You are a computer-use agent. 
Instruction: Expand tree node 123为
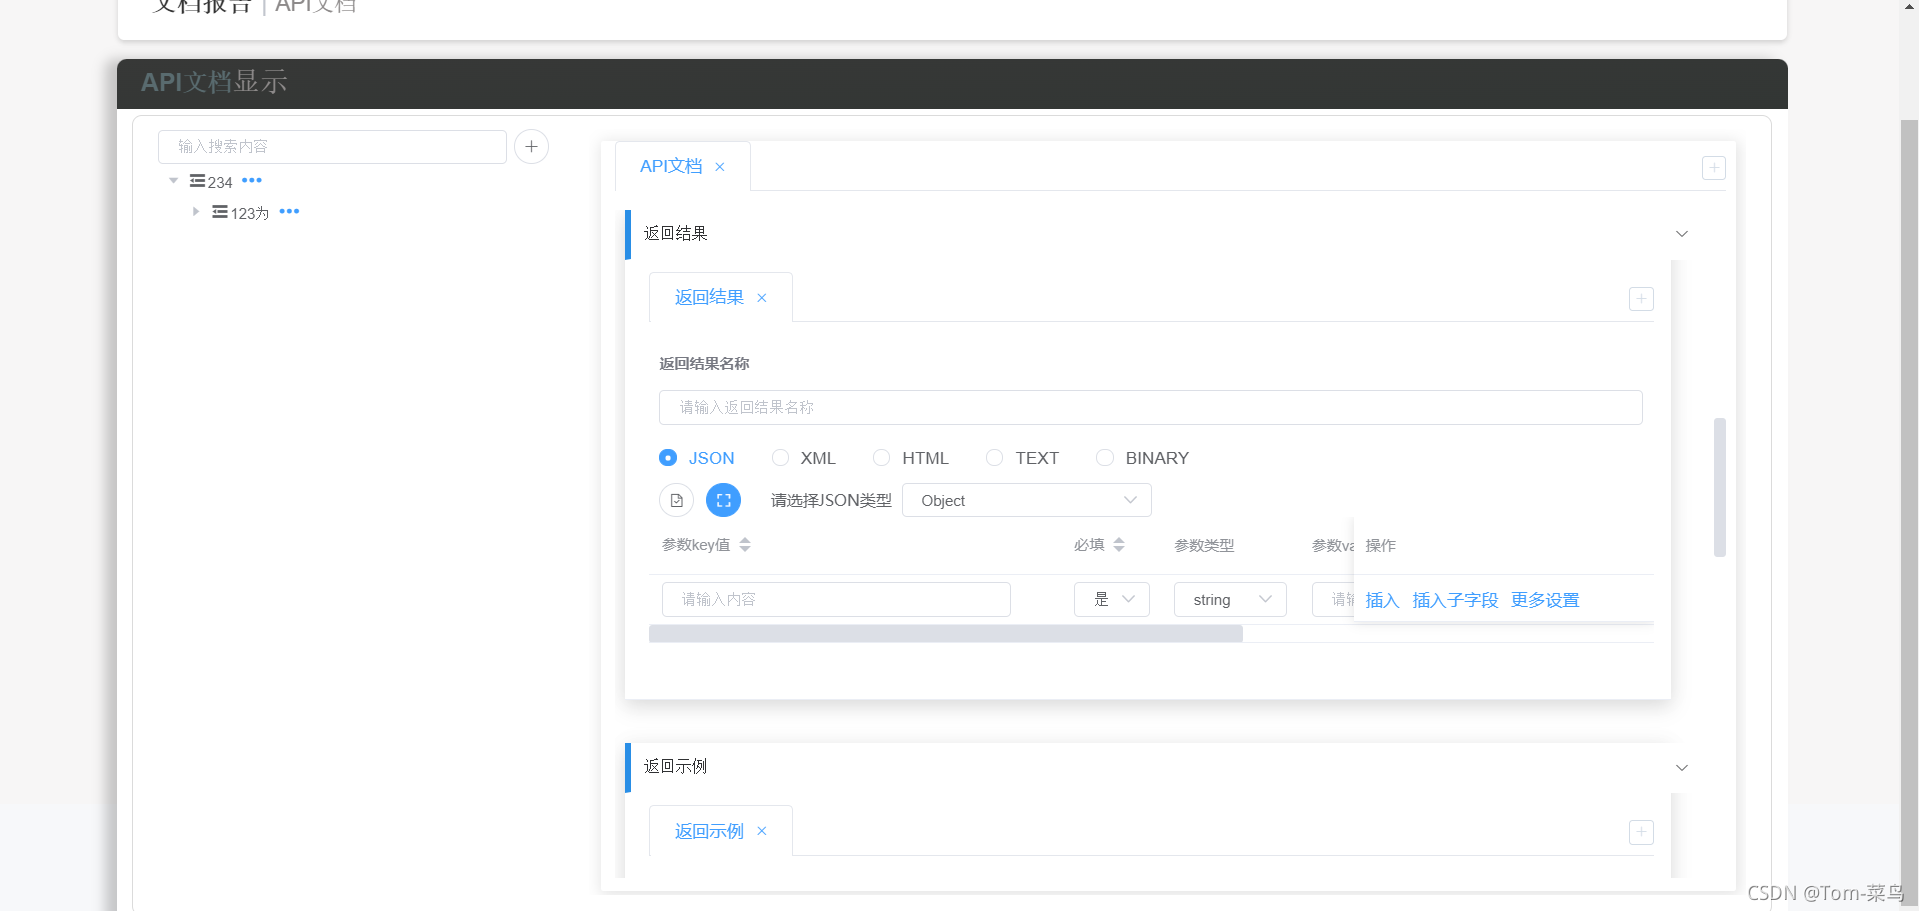click(x=196, y=212)
